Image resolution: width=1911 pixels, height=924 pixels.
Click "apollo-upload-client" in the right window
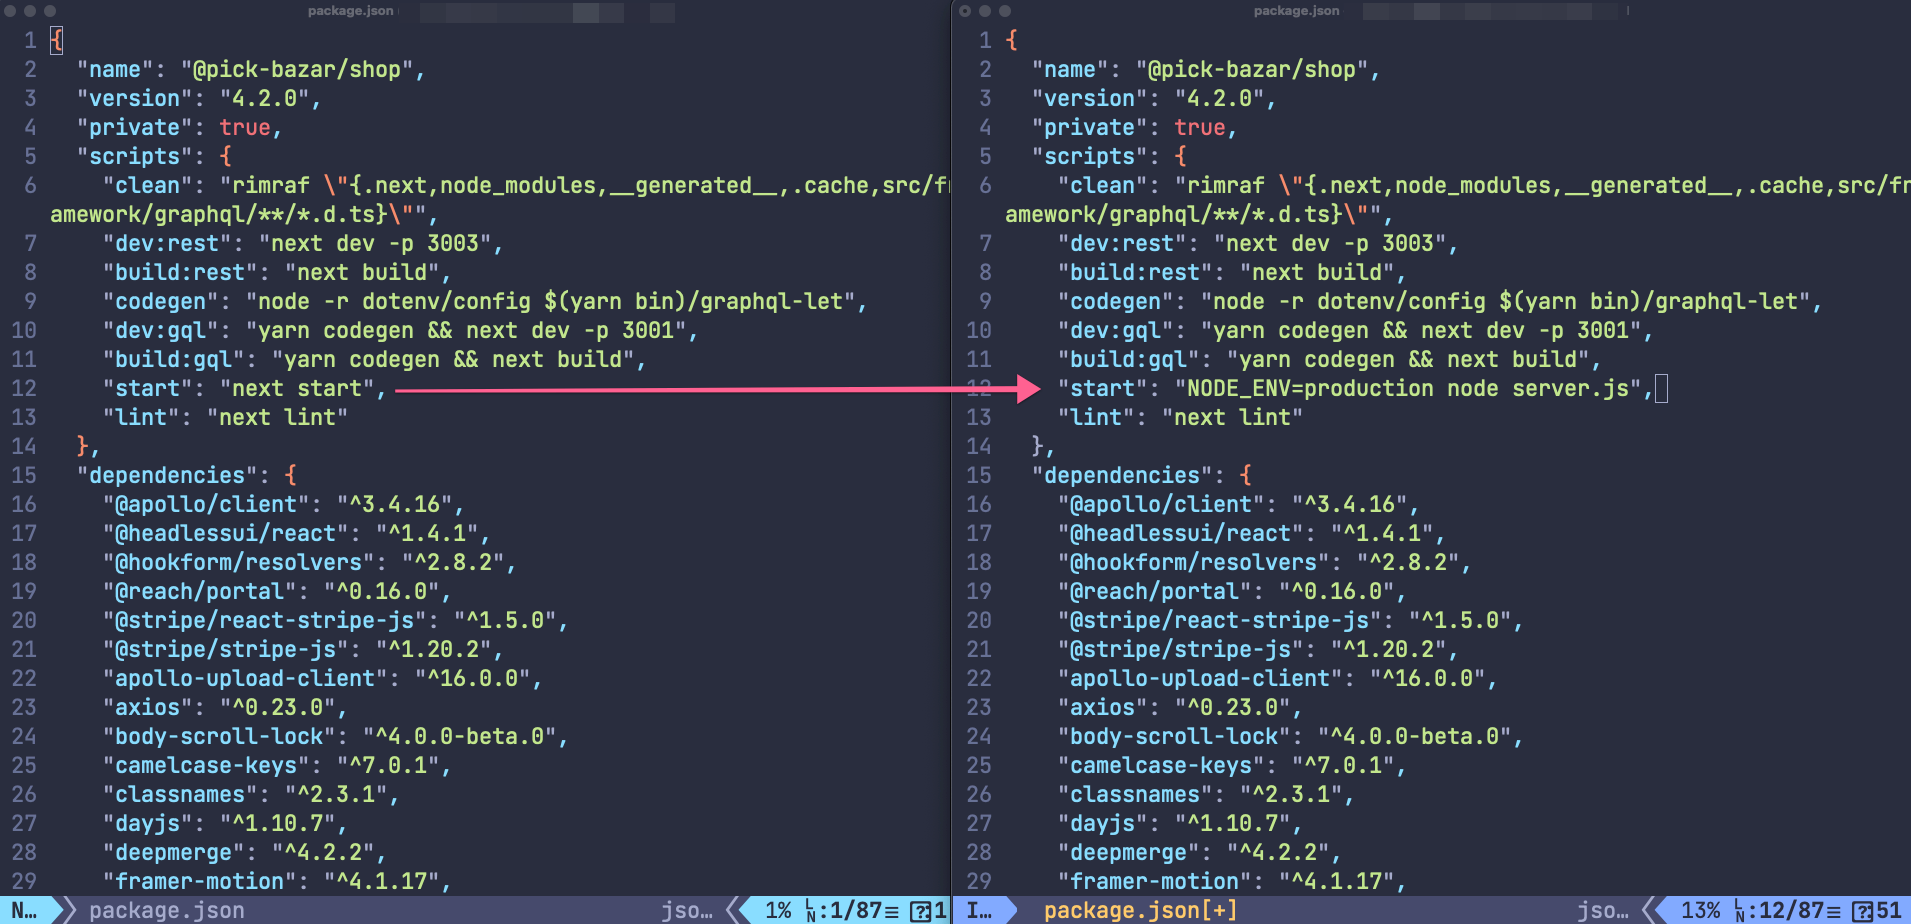click(x=1200, y=678)
